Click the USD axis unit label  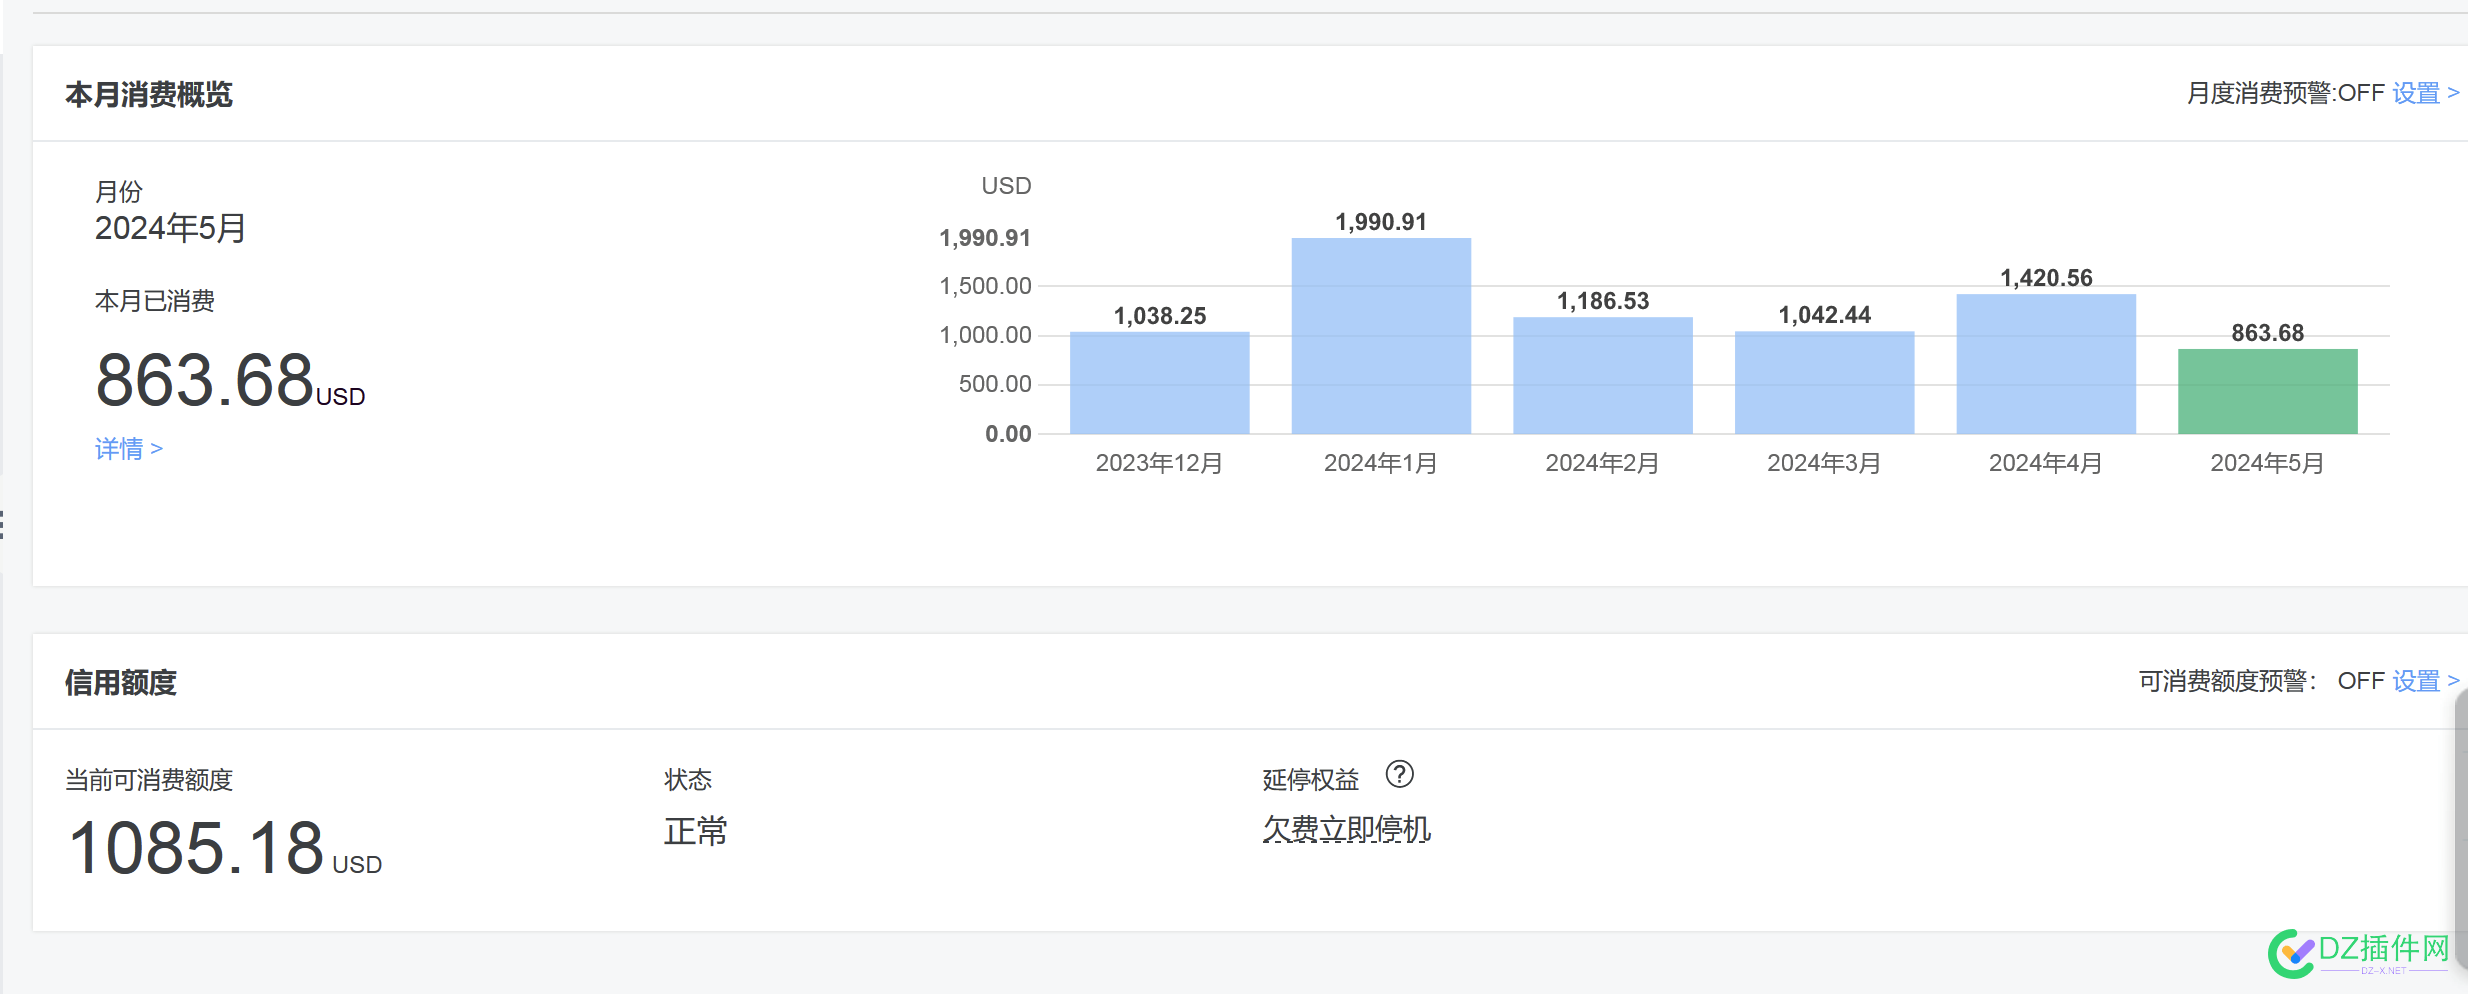[1006, 186]
